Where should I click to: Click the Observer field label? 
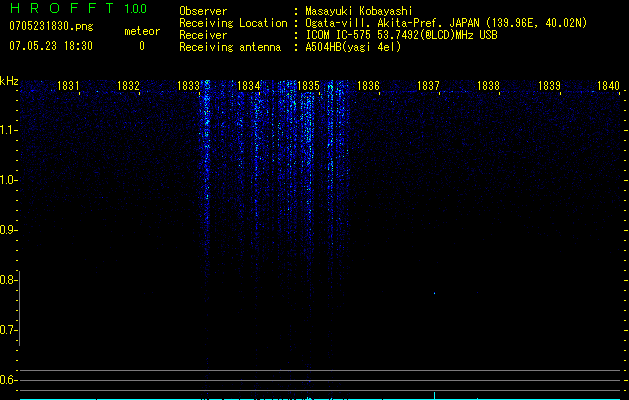pyautogui.click(x=203, y=11)
